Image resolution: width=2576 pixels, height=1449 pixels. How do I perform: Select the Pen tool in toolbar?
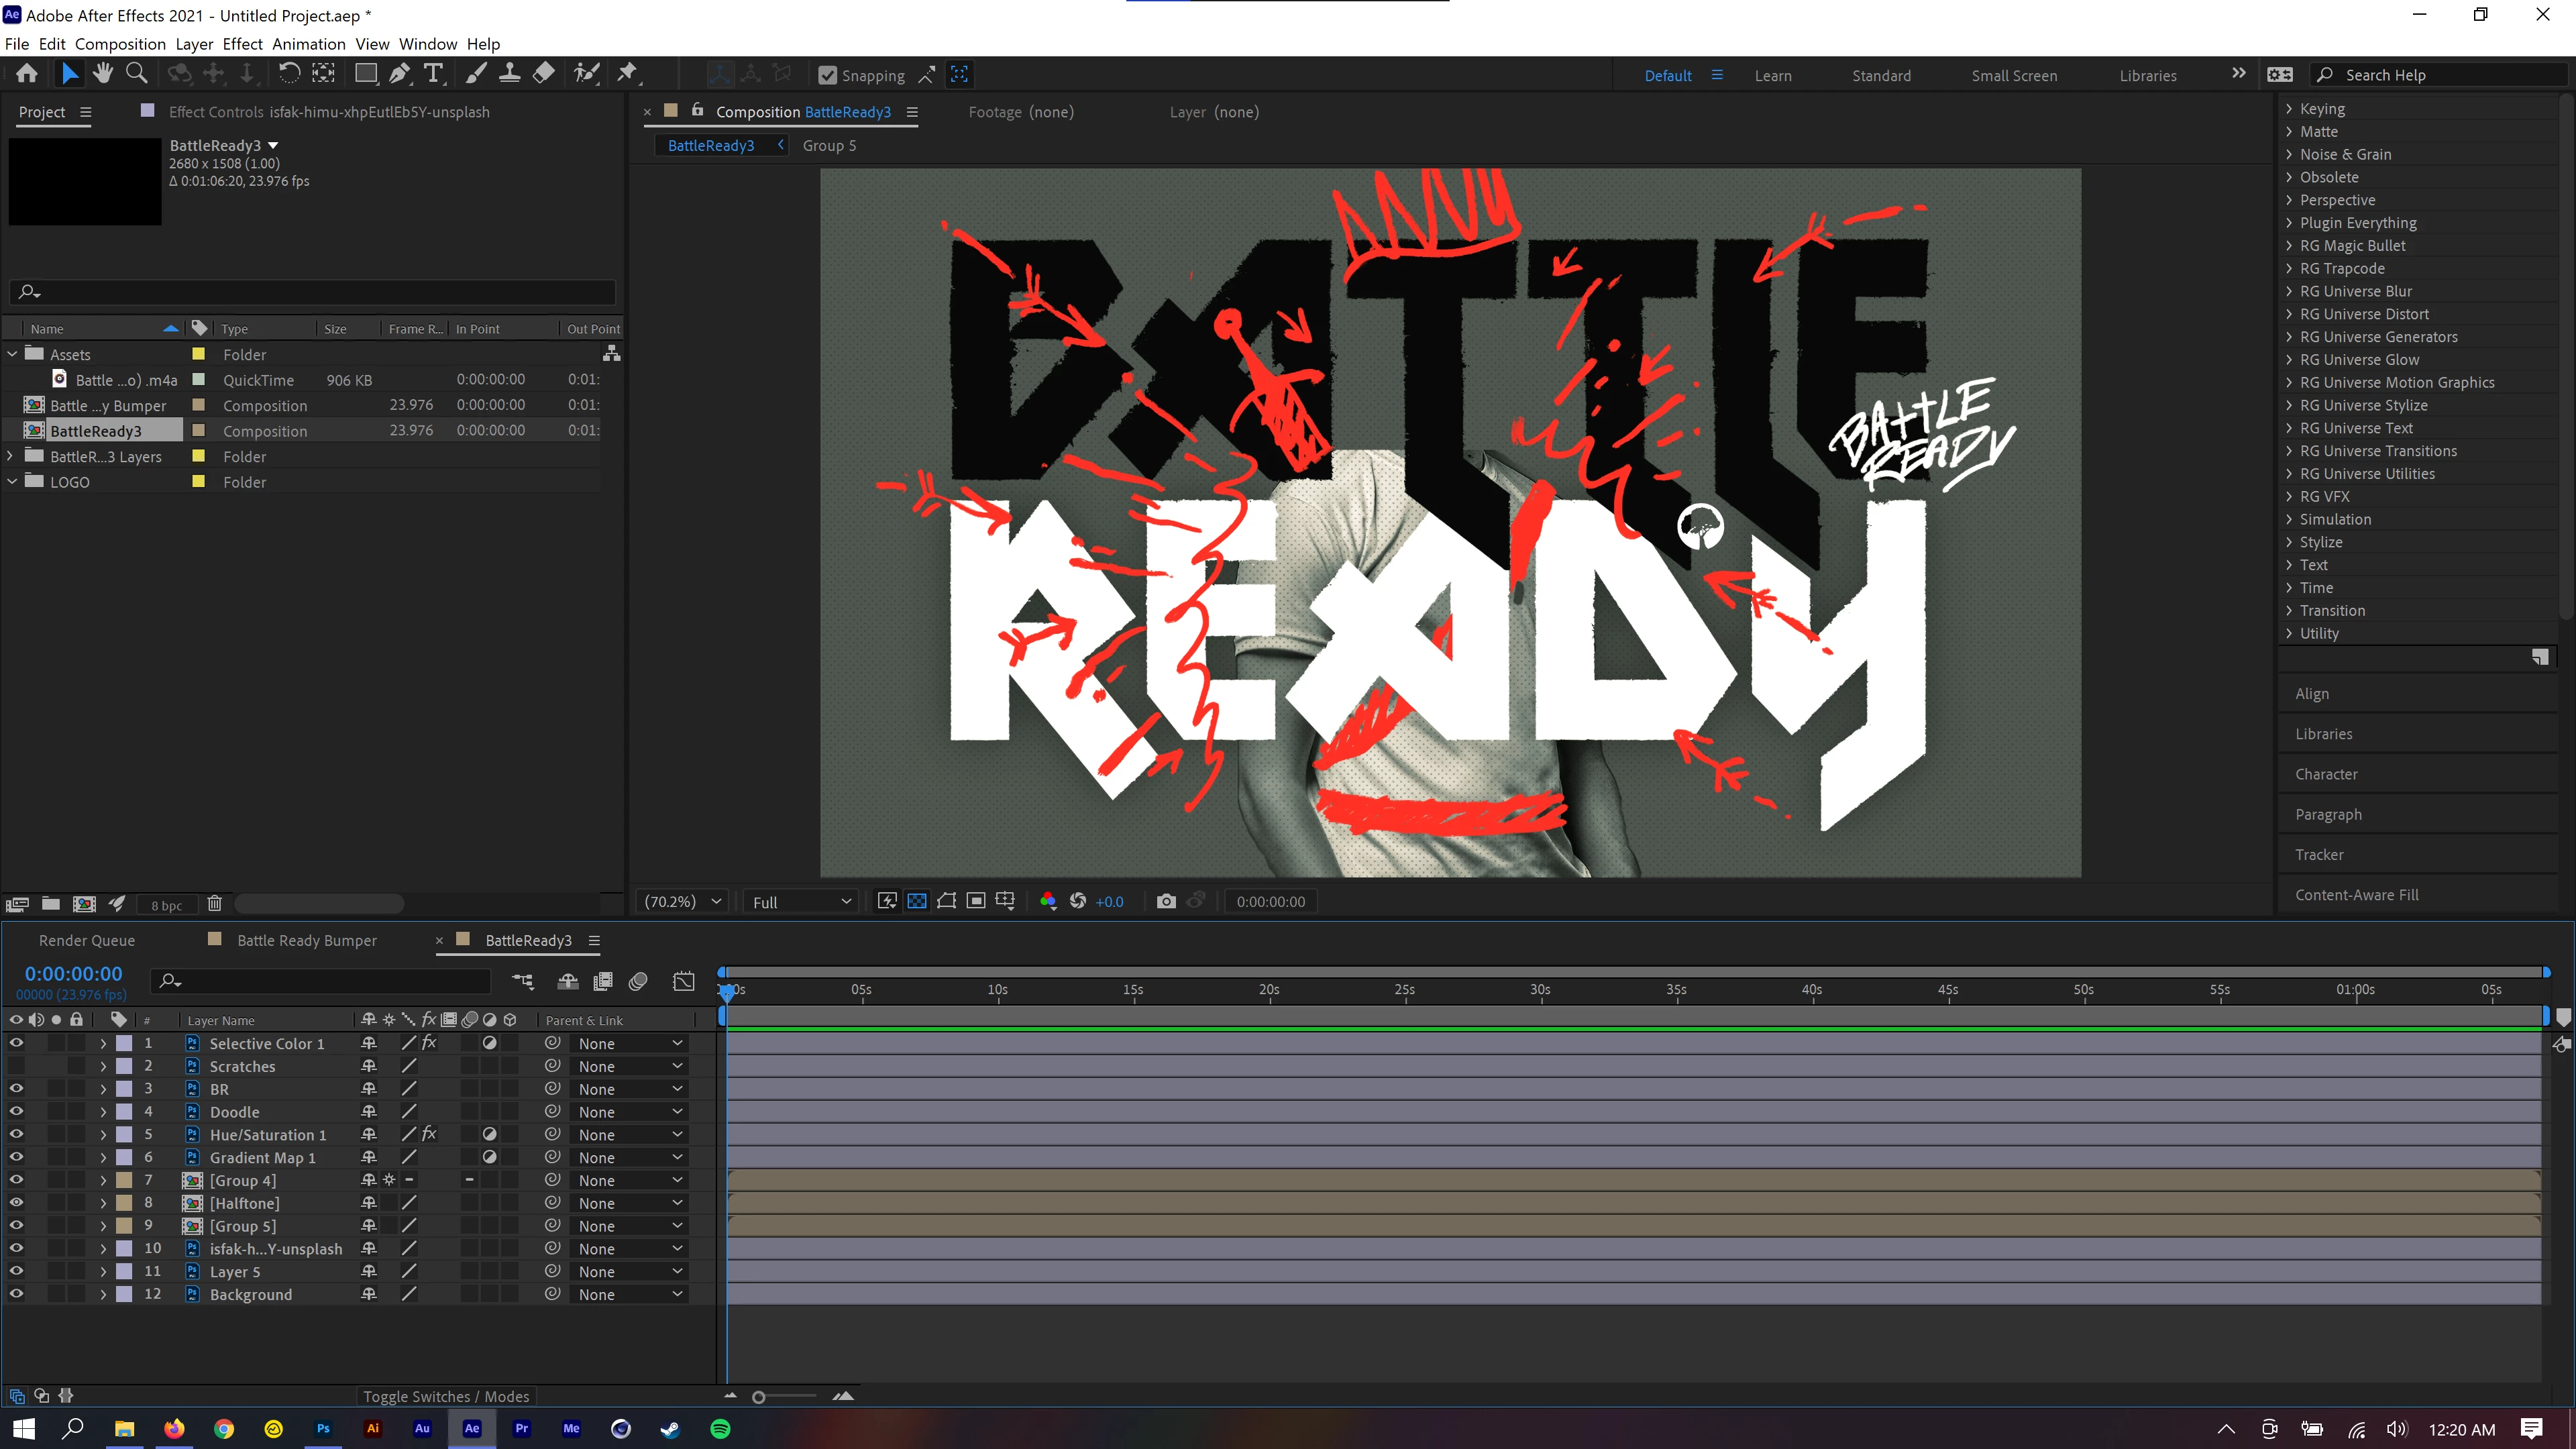[x=399, y=74]
